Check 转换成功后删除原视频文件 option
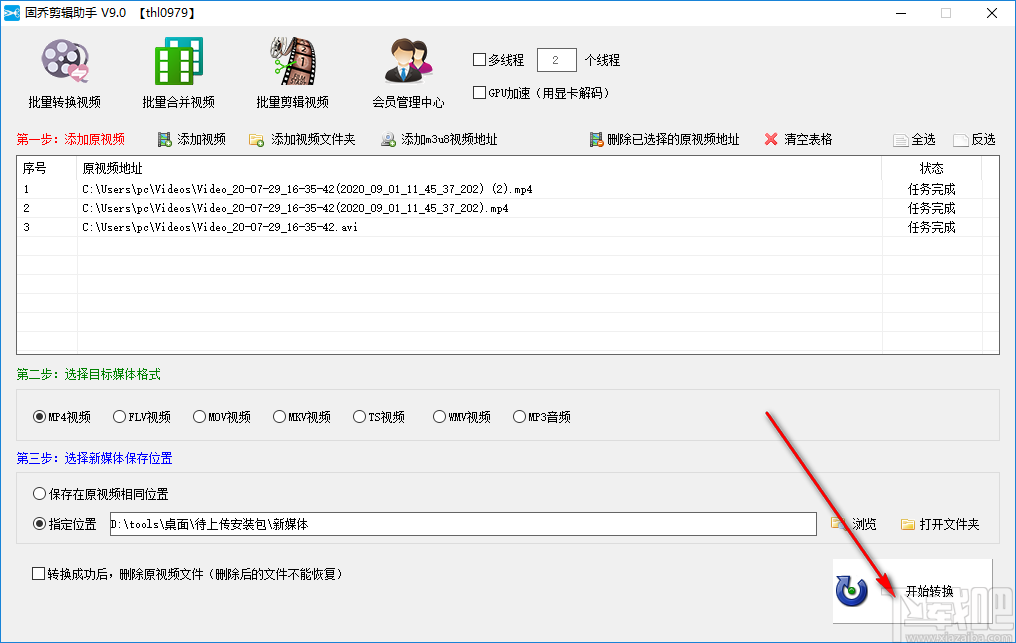This screenshot has width=1016, height=643. coord(187,574)
